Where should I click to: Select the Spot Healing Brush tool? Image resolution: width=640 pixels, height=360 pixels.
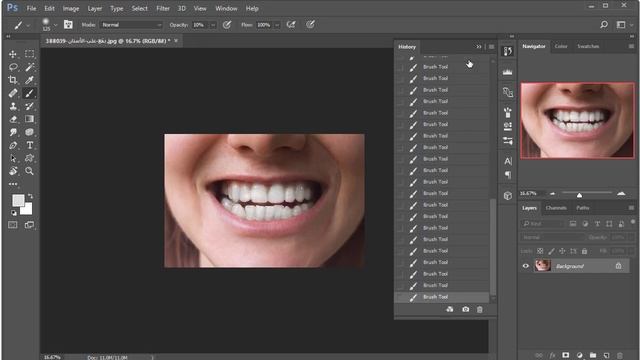[13, 93]
